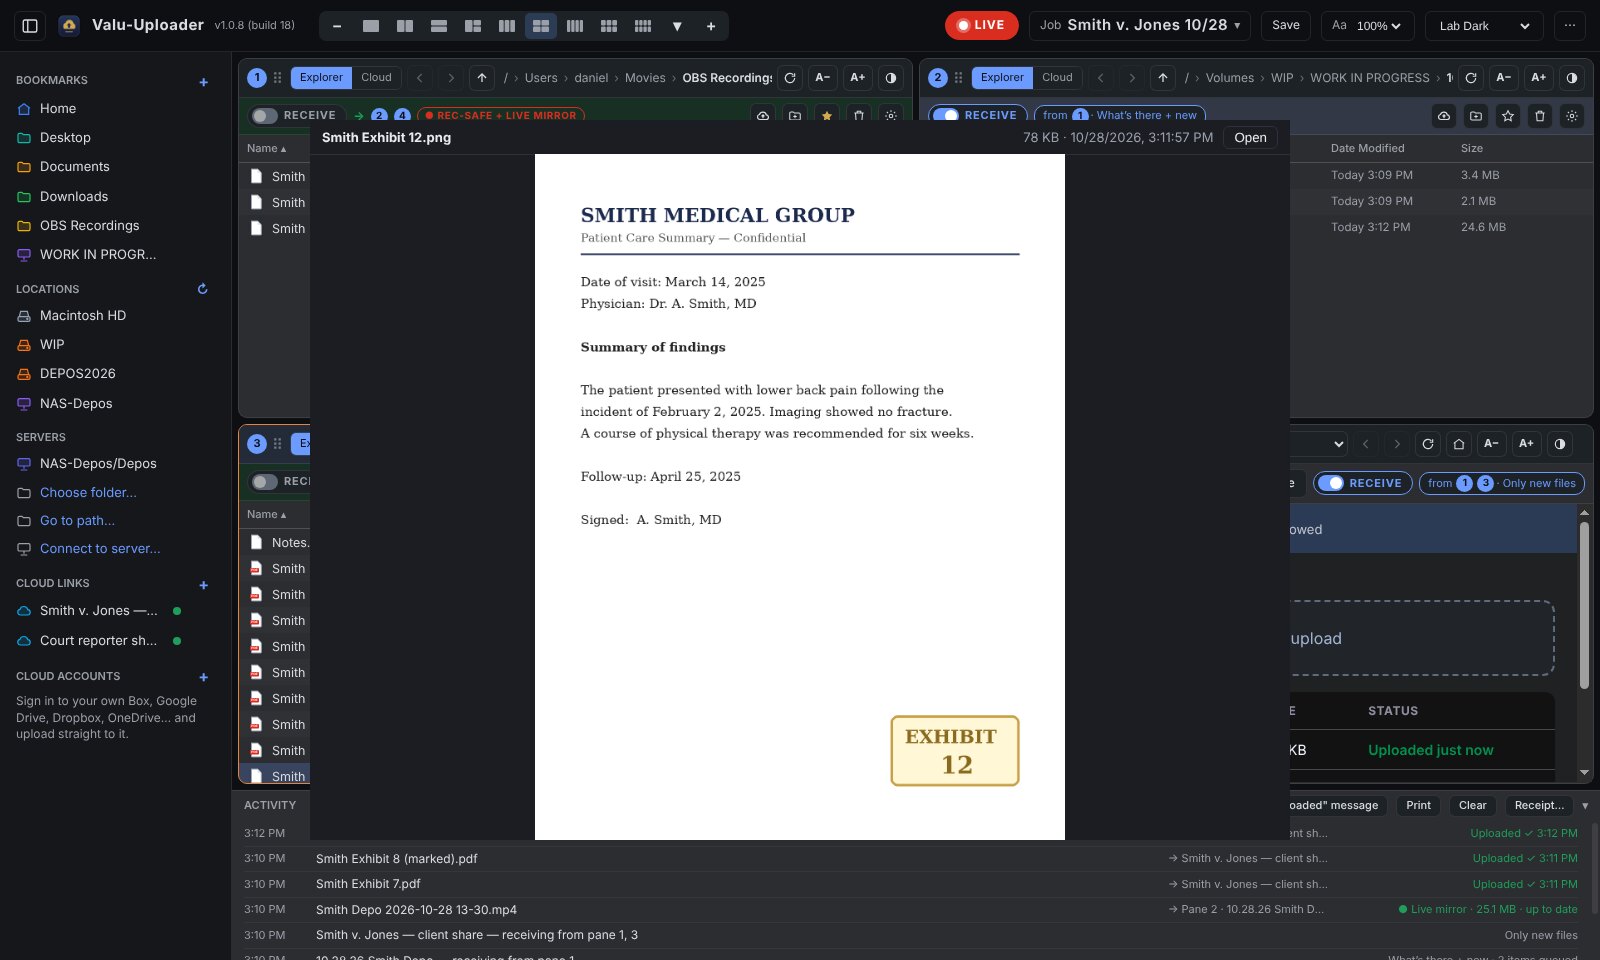The width and height of the screenshot is (1600, 960).
Task: Click the cloud upload icon in pane 2
Action: [1444, 116]
